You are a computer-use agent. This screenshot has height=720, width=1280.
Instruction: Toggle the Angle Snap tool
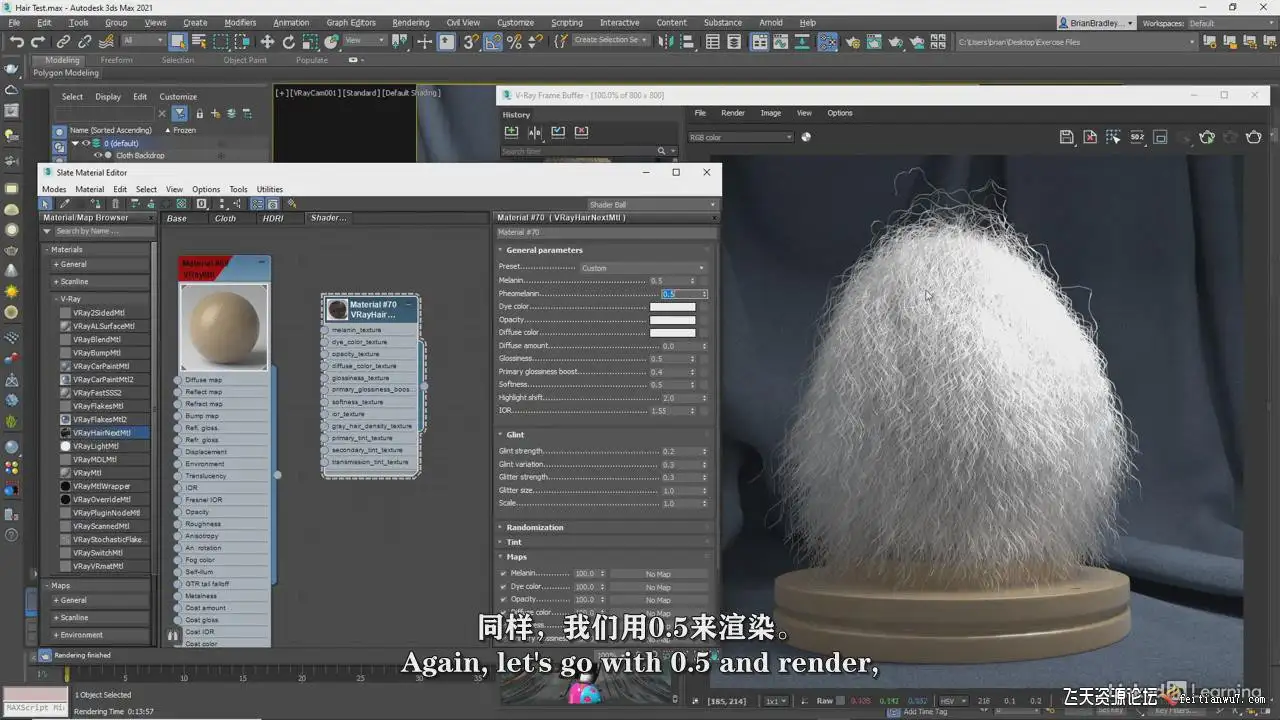click(494, 41)
